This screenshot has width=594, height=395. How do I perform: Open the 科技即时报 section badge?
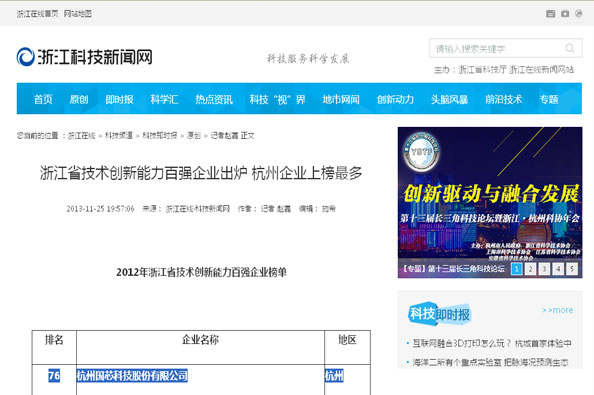click(439, 314)
